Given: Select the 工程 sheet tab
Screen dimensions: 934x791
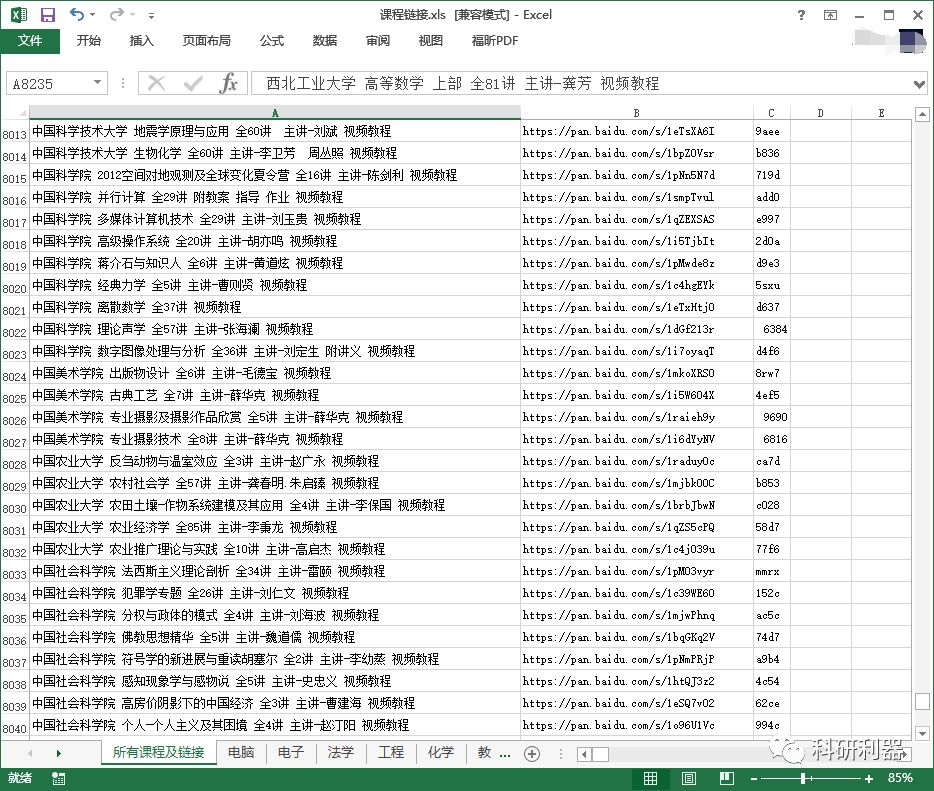Looking at the screenshot, I should [391, 752].
